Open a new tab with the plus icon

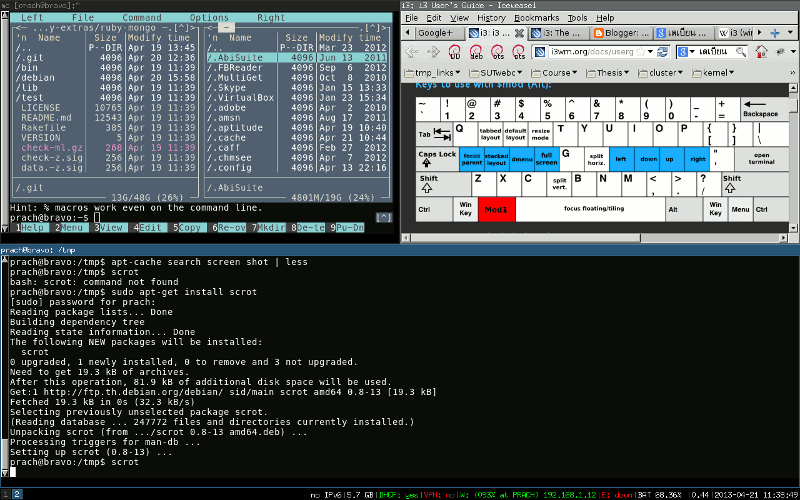click(x=774, y=33)
